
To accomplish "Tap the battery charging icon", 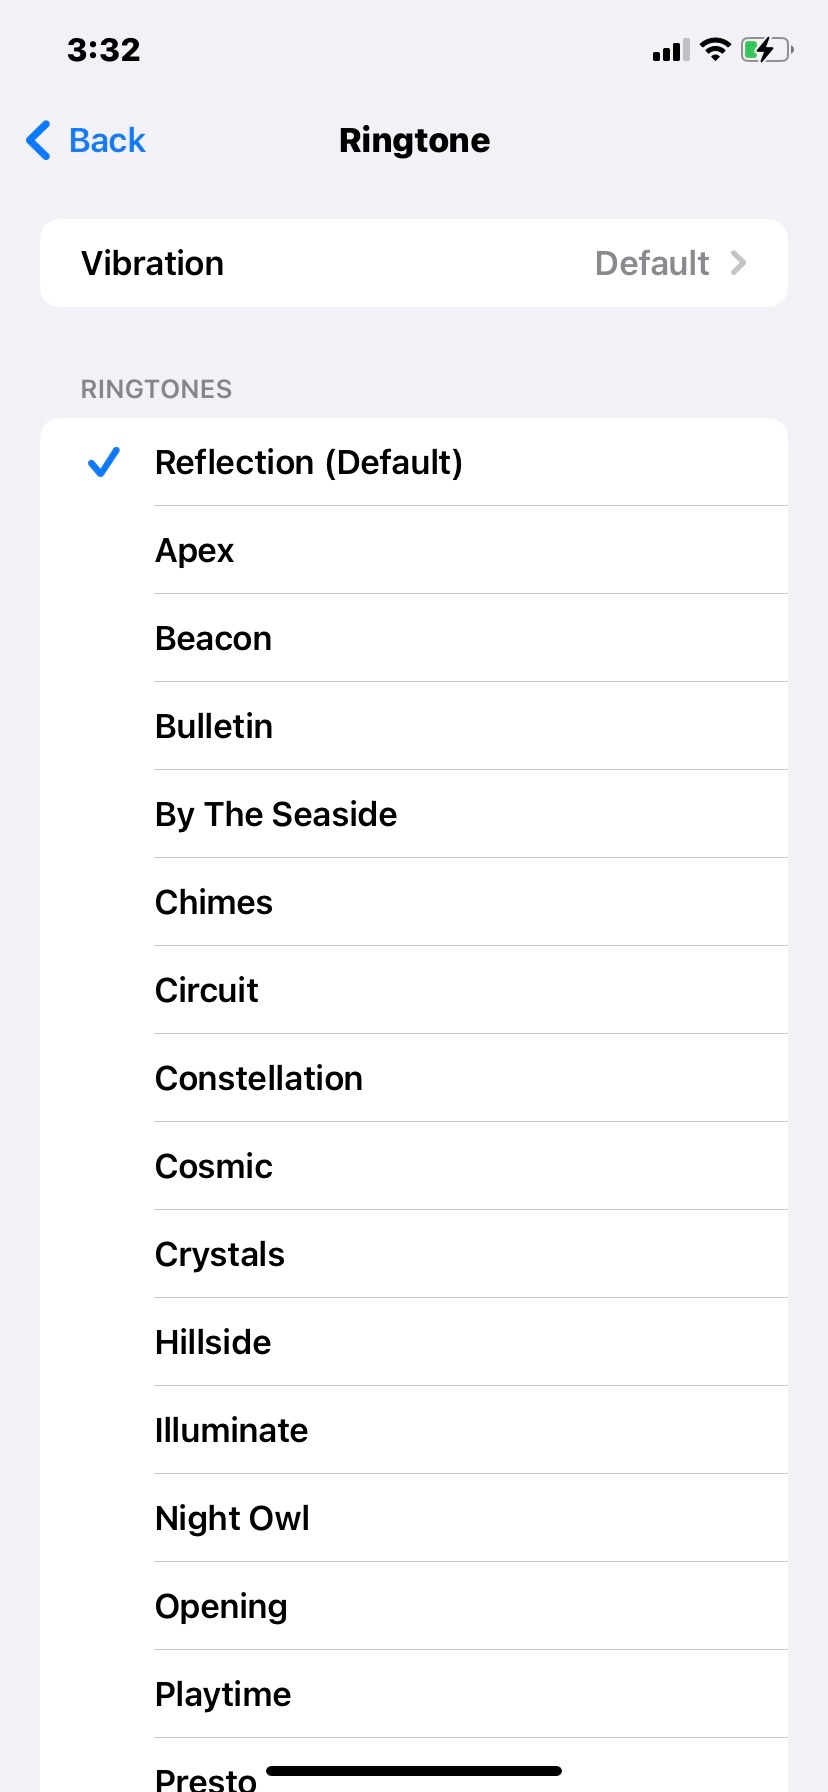I will point(767,49).
